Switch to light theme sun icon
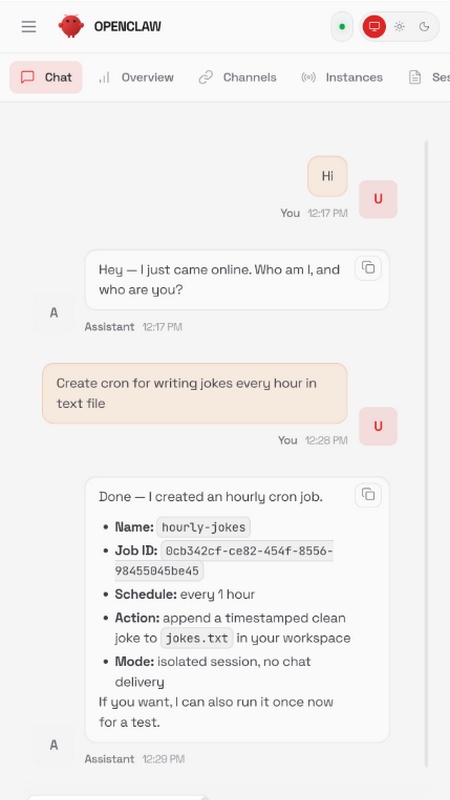Screen dimensions: 450x800 399,27
